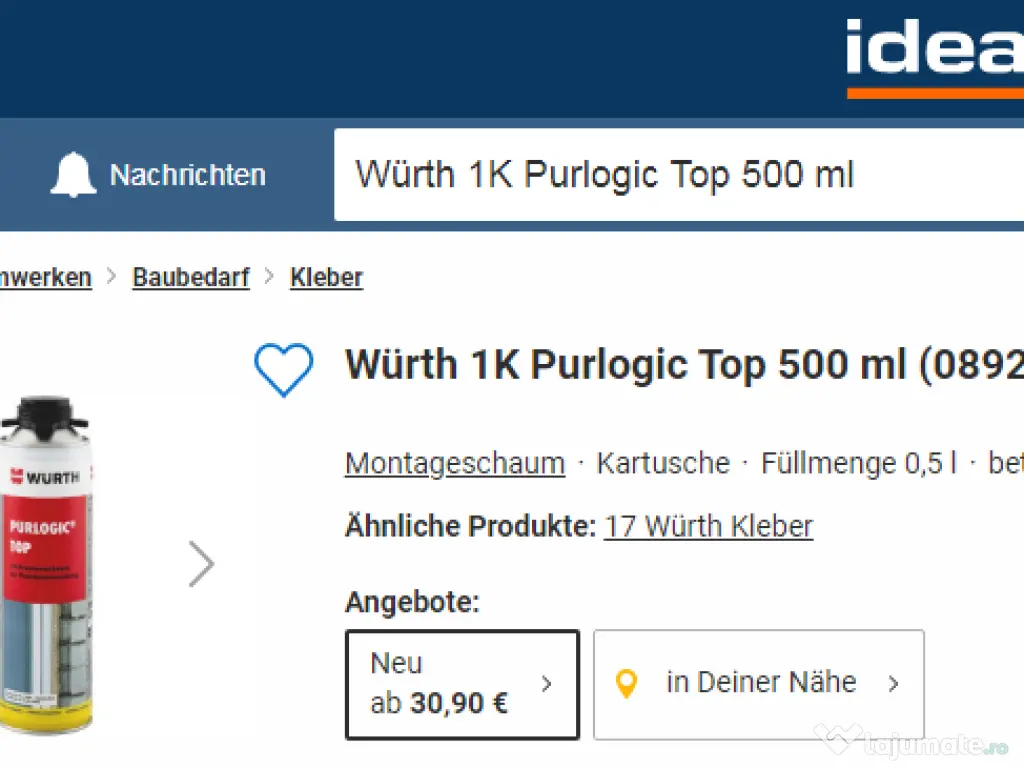Click the Kartusche product attribute
This screenshot has height=768, width=1024.
(x=663, y=463)
